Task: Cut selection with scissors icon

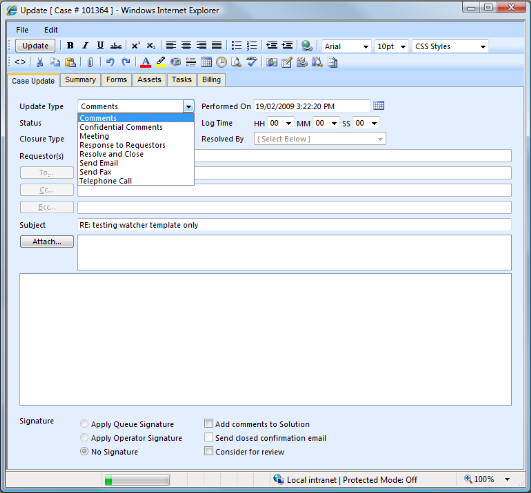Action: tap(40, 62)
